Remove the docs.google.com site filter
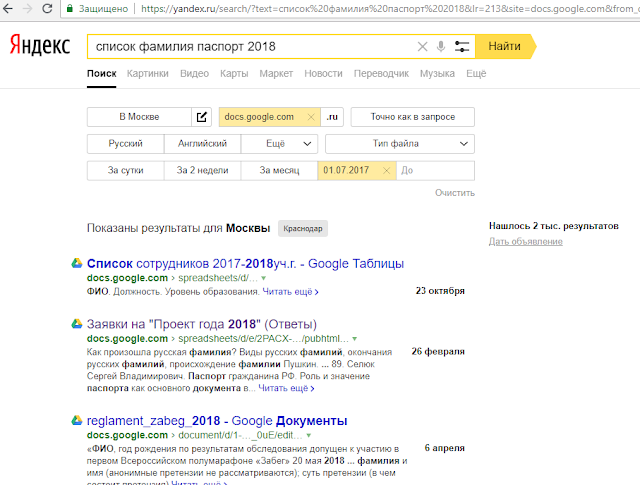640x485 pixels. point(311,117)
